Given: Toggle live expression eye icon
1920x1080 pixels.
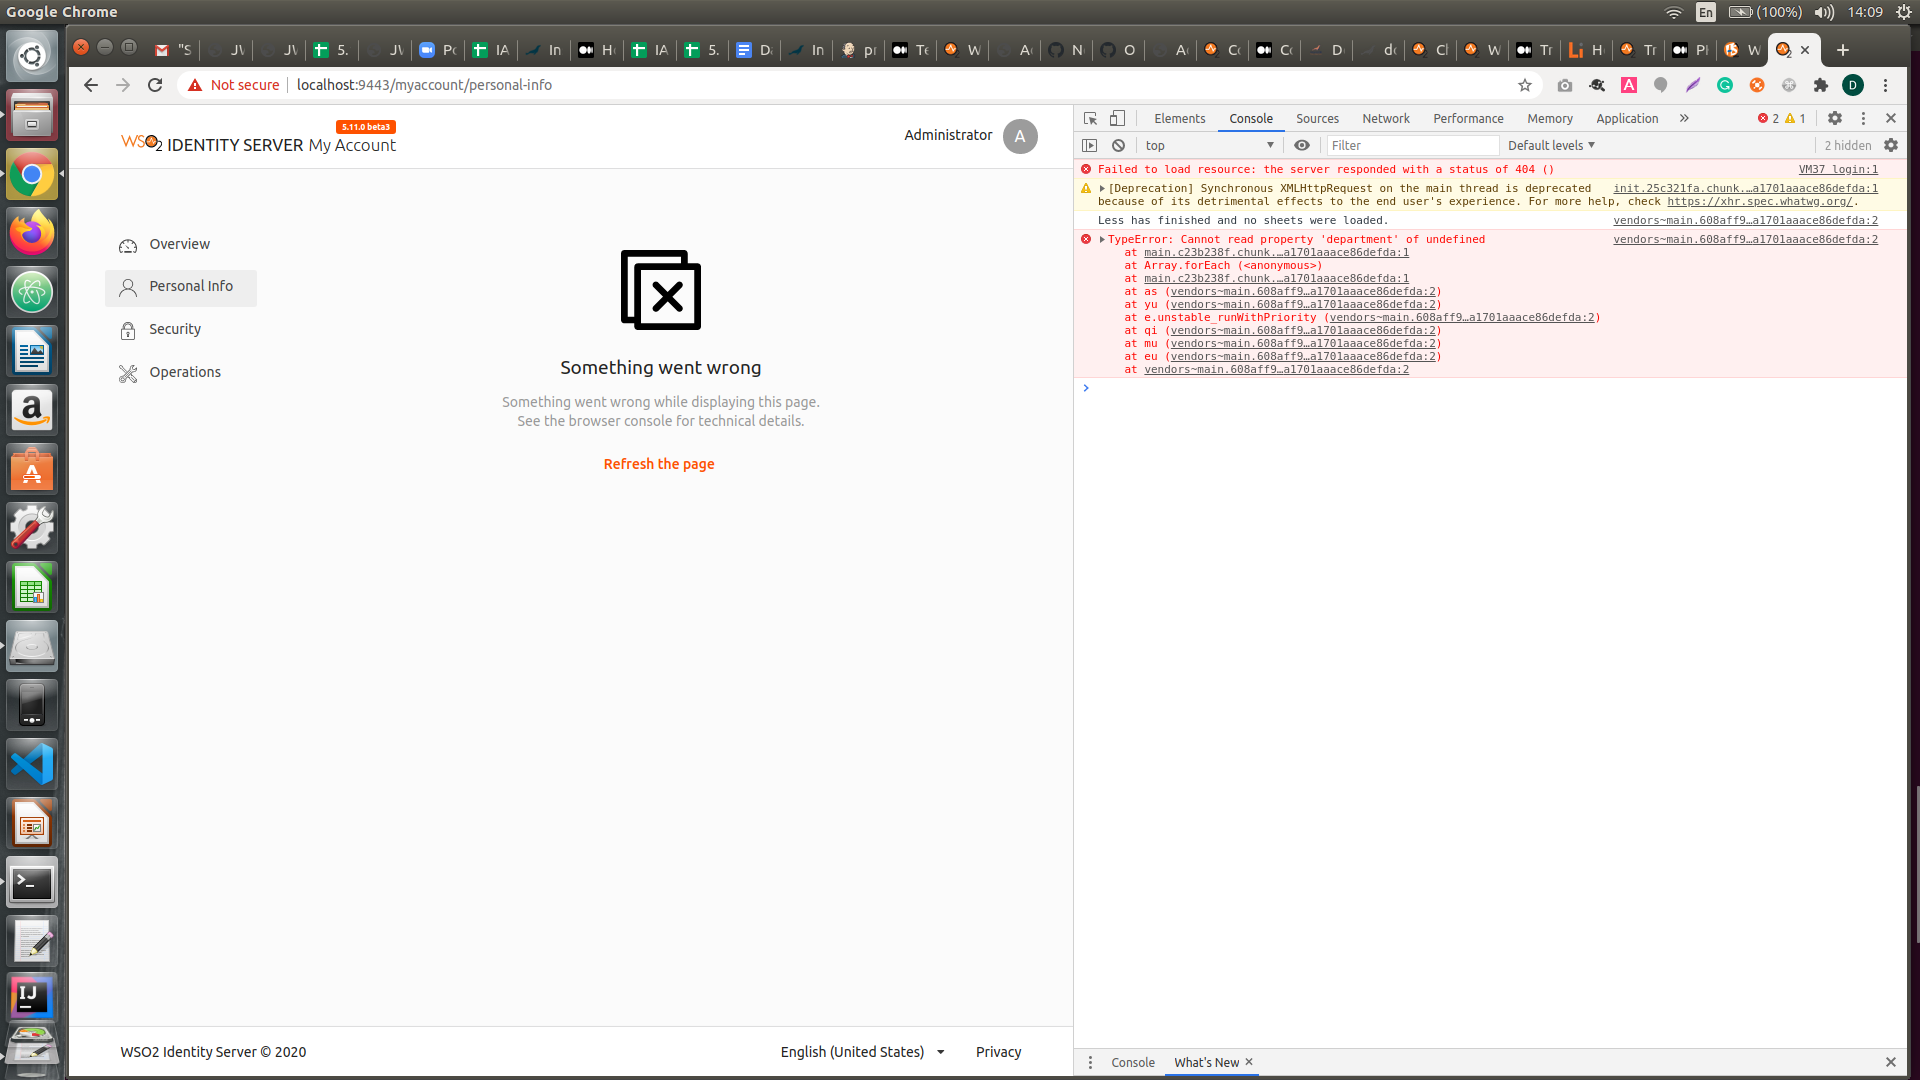Looking at the screenshot, I should click(x=1301, y=145).
